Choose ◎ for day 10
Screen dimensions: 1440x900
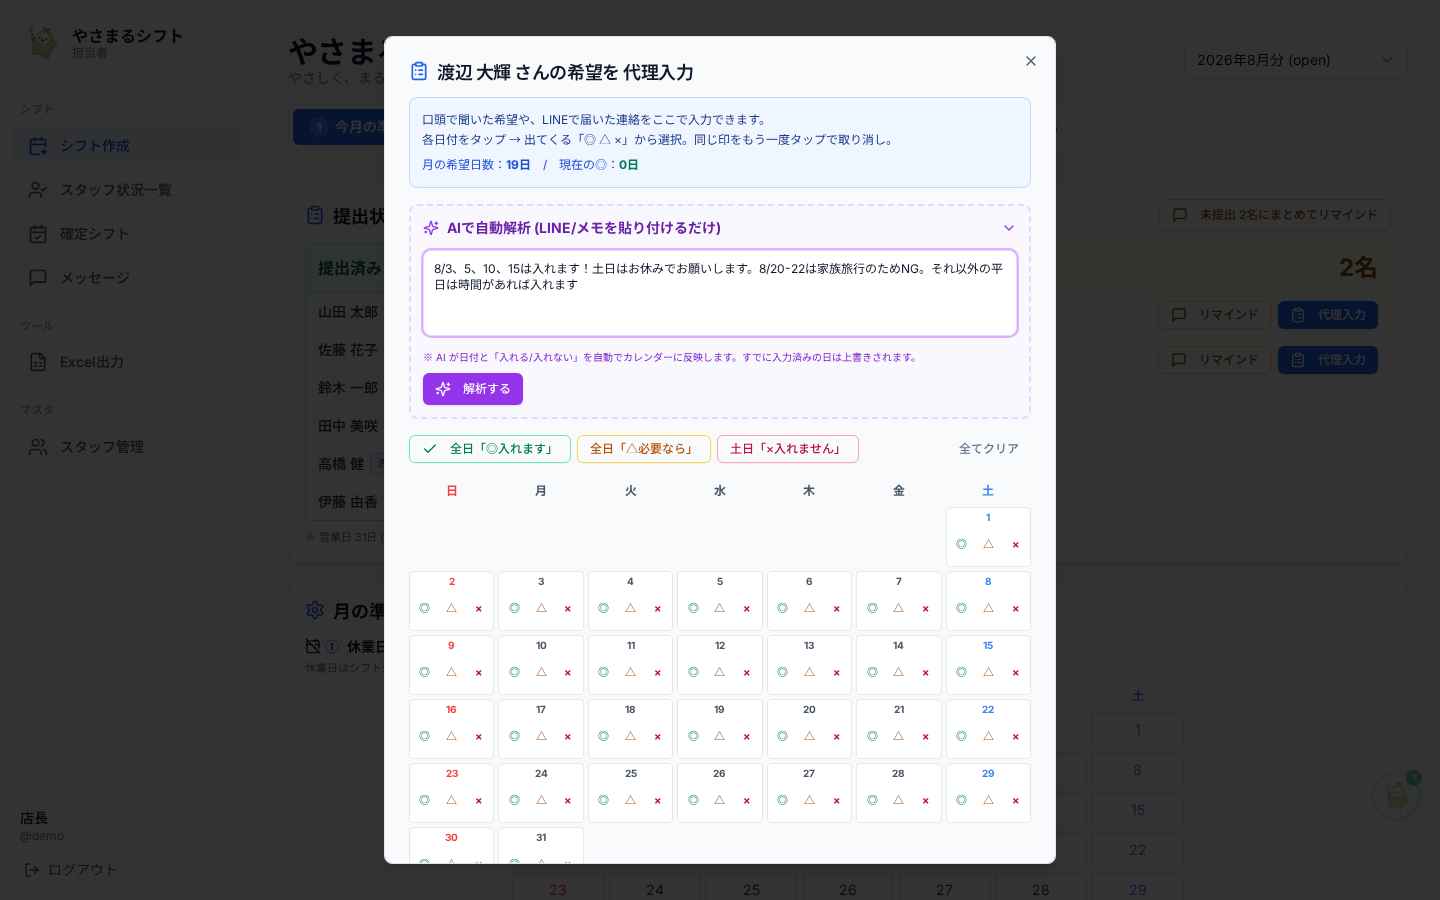pyautogui.click(x=514, y=672)
